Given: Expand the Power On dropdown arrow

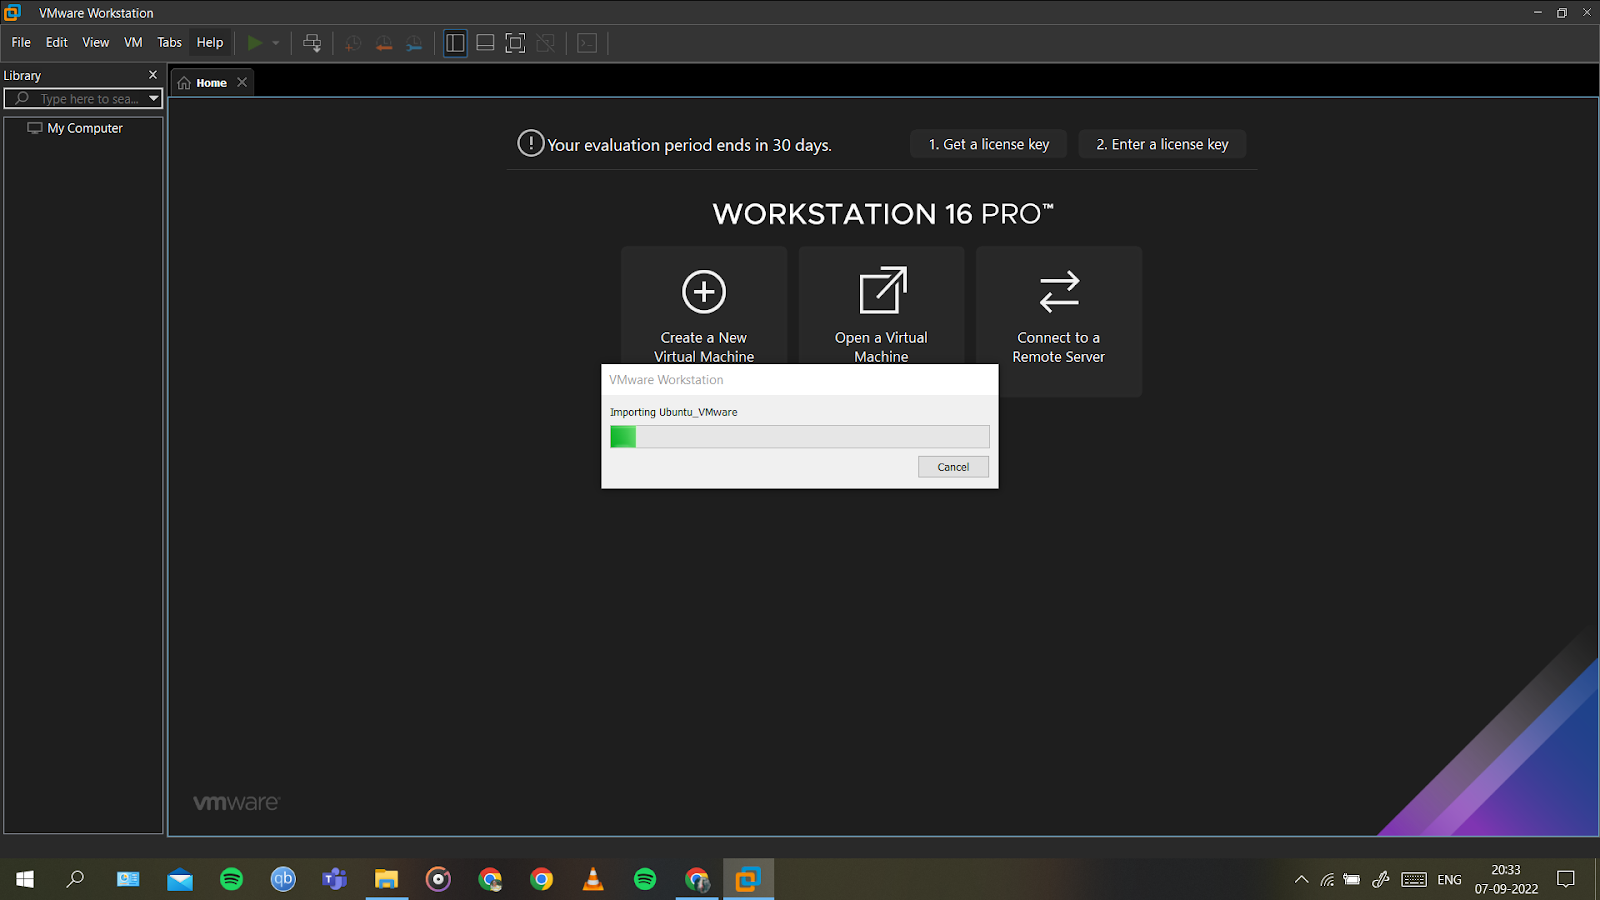Looking at the screenshot, I should tap(276, 43).
